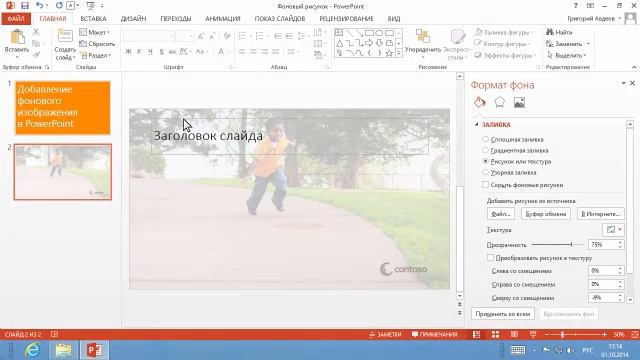This screenshot has height=360, width=640.
Task: Click Express Styles (Экспресс-стили) icon
Action: tap(458, 37)
